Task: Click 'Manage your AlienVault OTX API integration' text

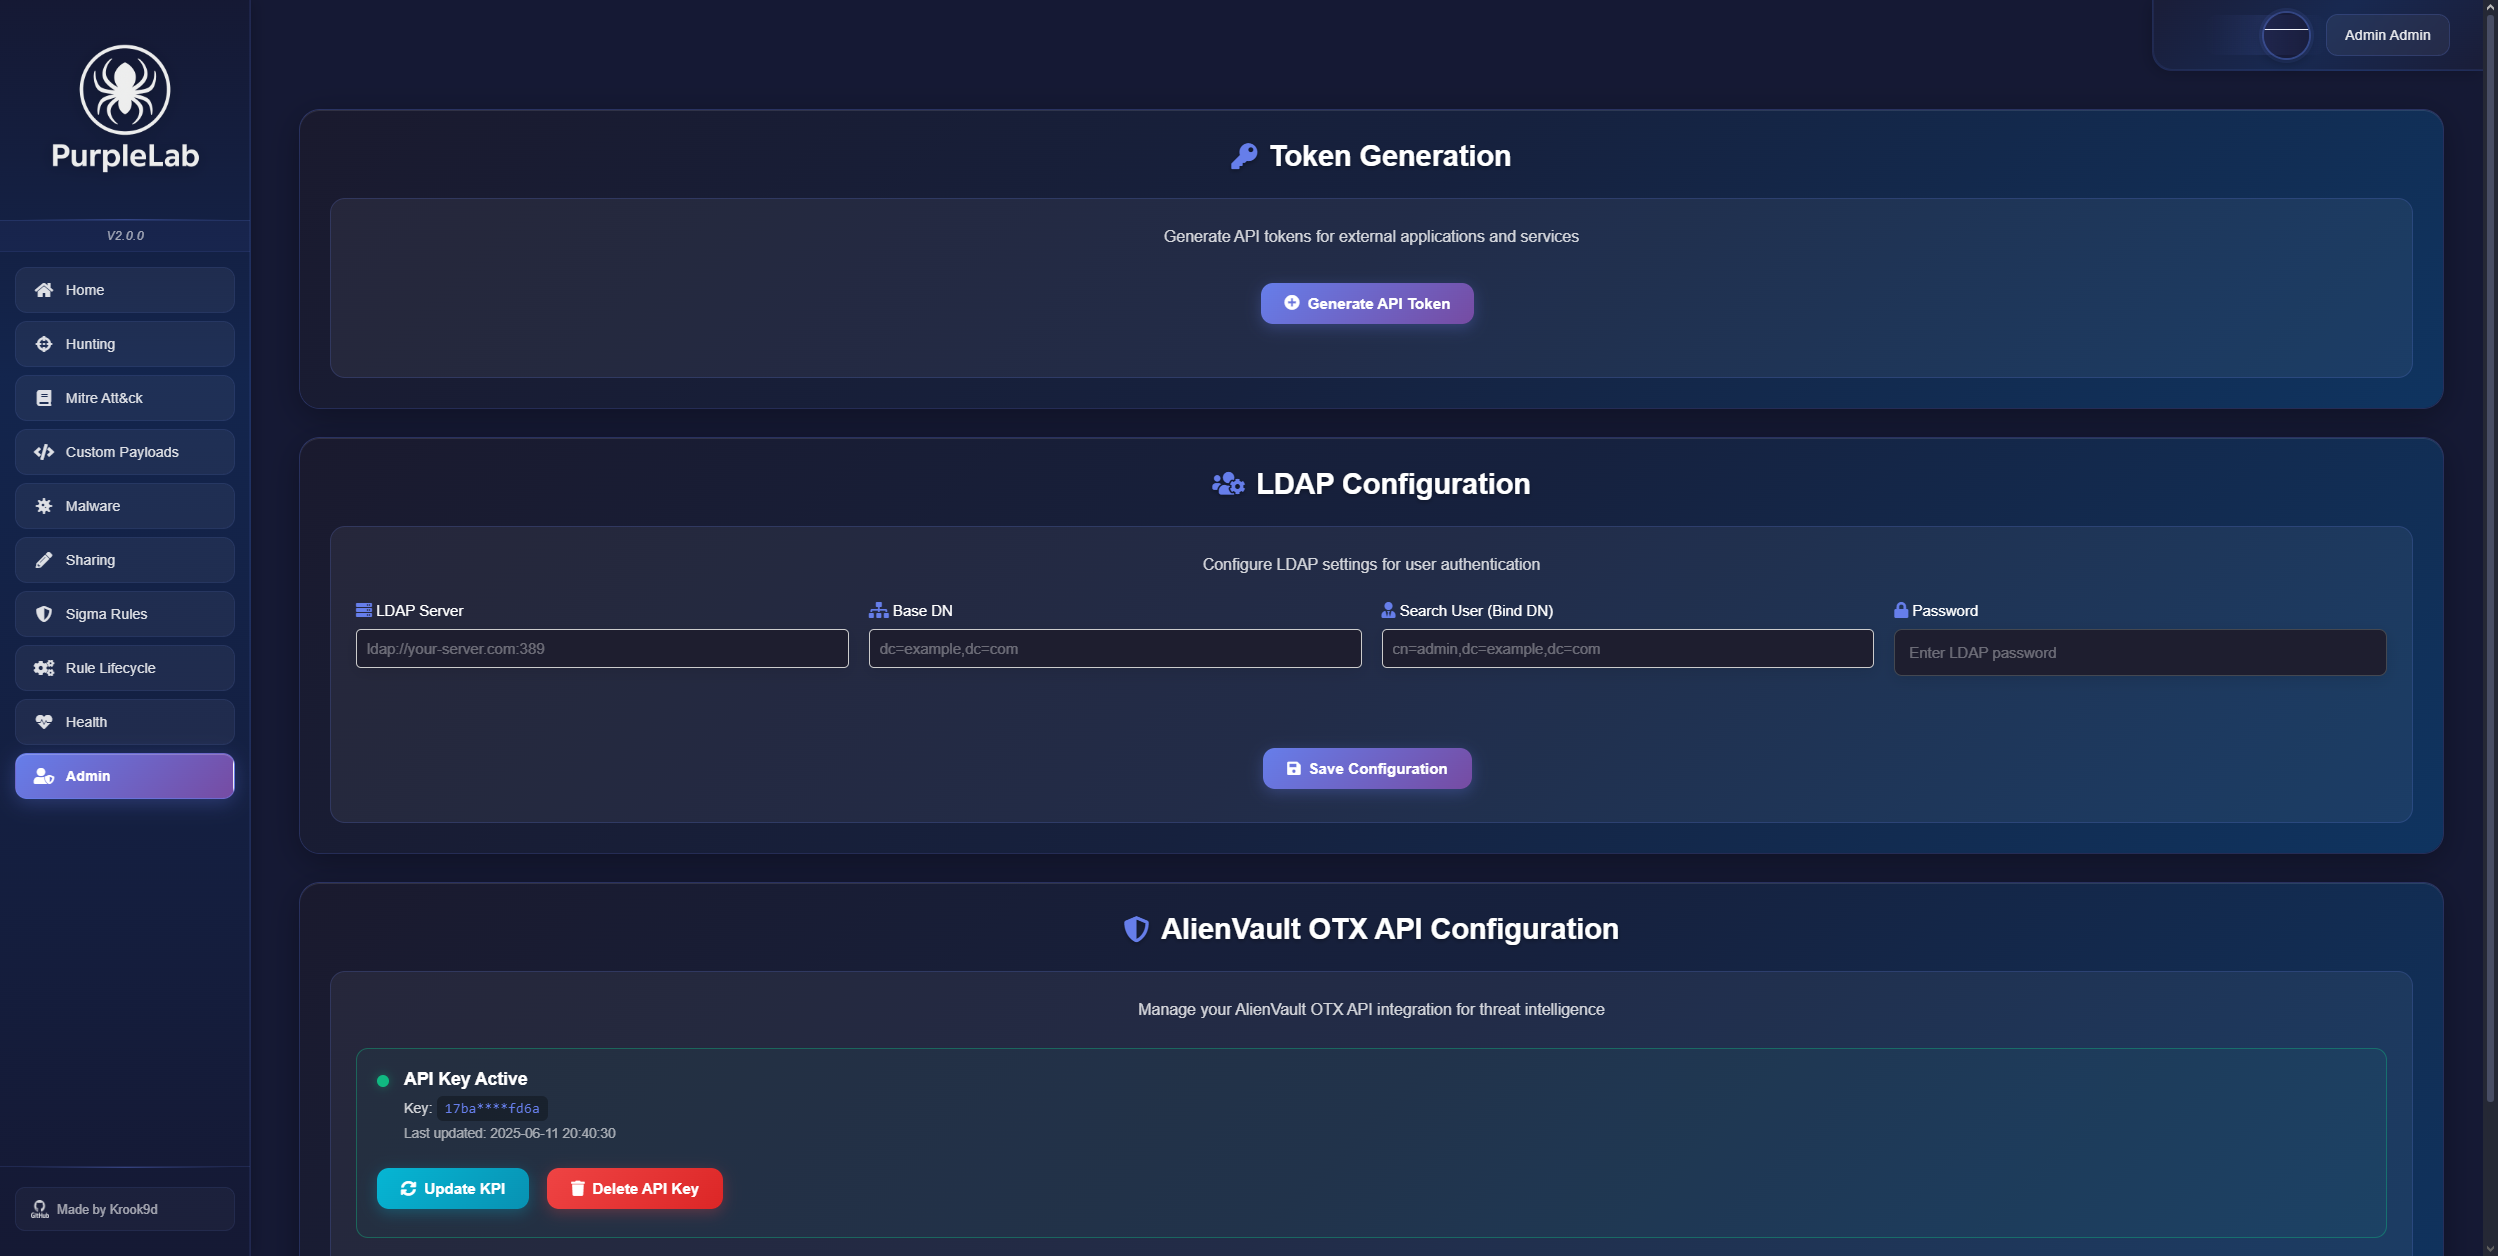Action: (1371, 1009)
